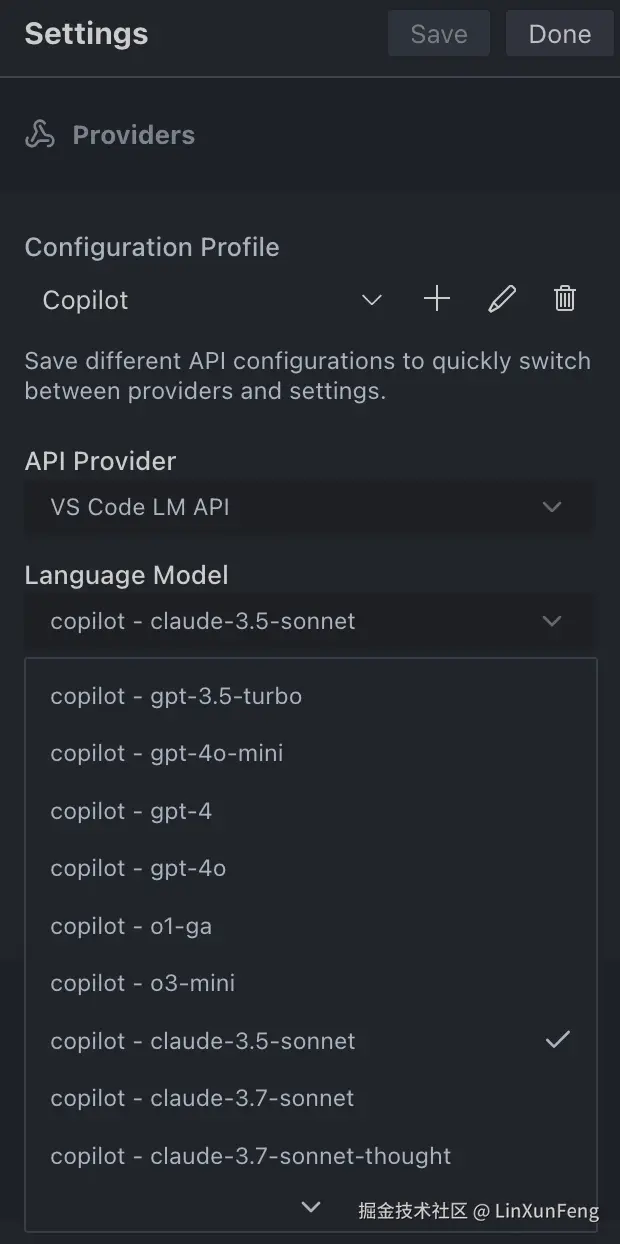Image resolution: width=620 pixels, height=1244 pixels.
Task: Click the Providers section heading
Action: [133, 135]
